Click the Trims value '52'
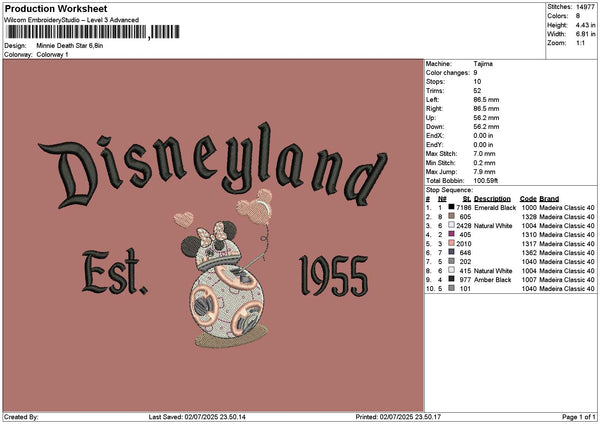600x424 pixels. [x=477, y=91]
